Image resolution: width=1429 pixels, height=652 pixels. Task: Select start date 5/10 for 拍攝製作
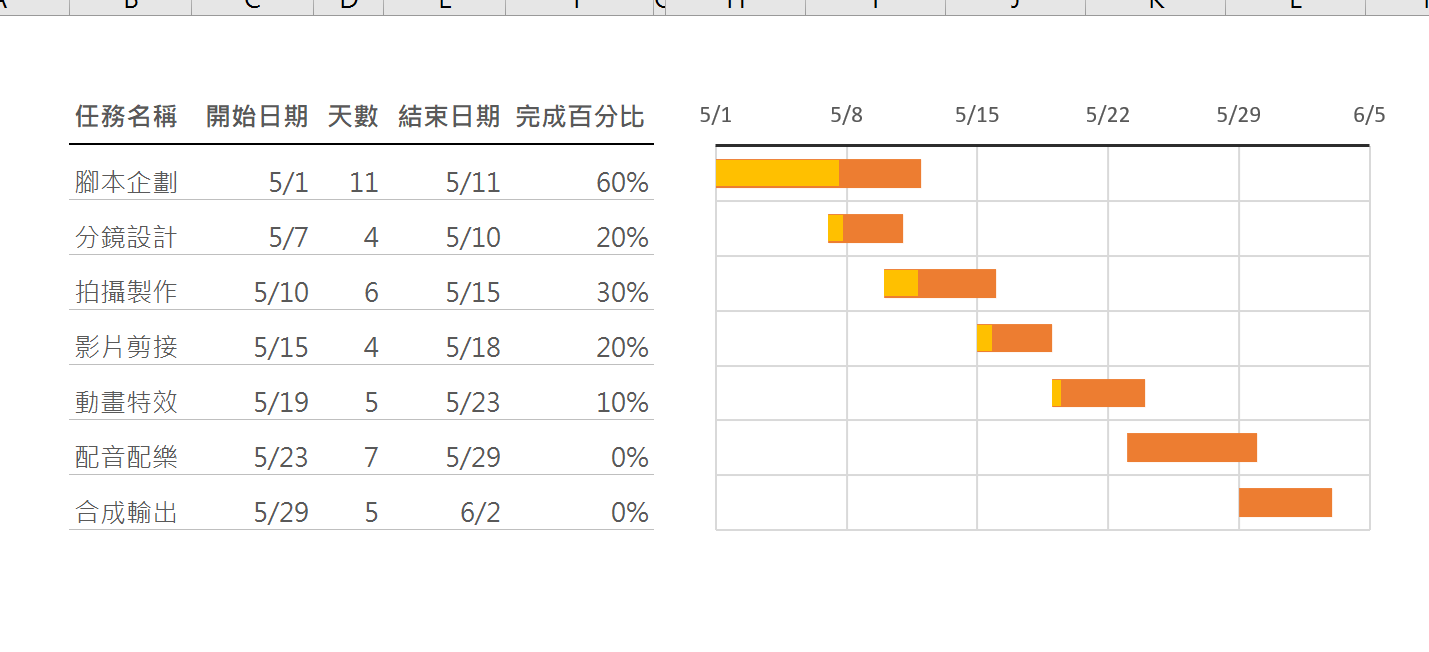coord(281,292)
